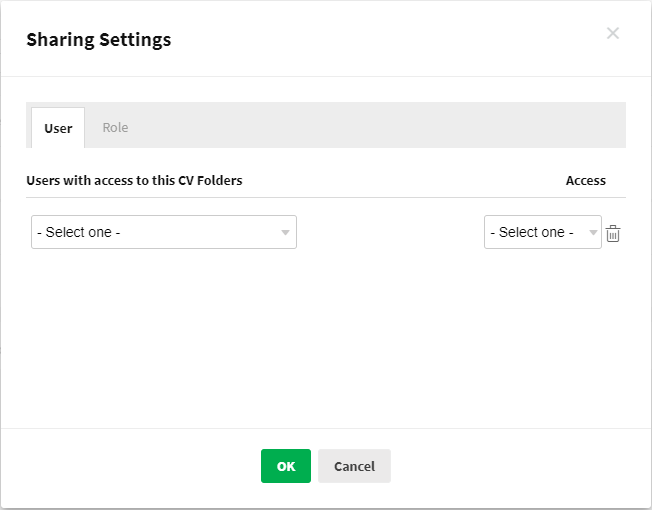Switch to the Role tab
This screenshot has width=652, height=510.
pyautogui.click(x=115, y=128)
